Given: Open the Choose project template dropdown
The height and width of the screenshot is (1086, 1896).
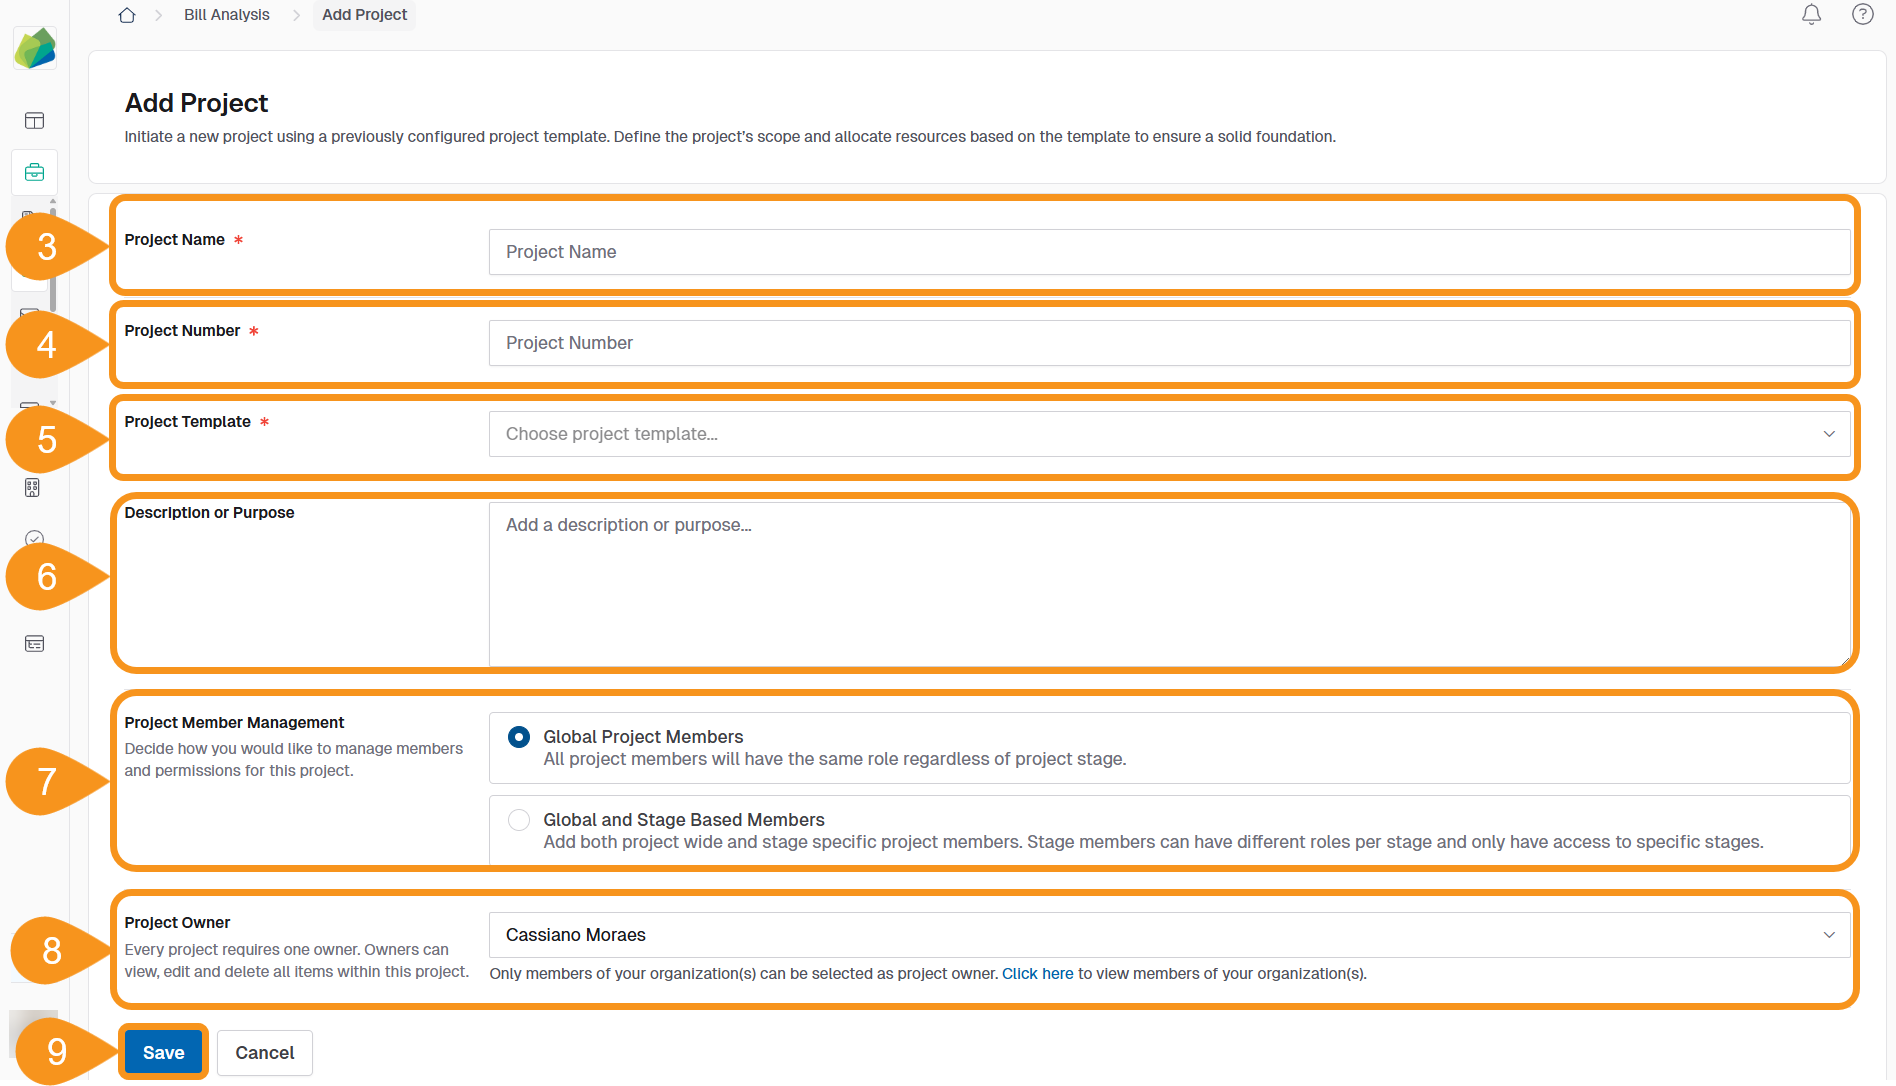Looking at the screenshot, I should (x=1170, y=433).
